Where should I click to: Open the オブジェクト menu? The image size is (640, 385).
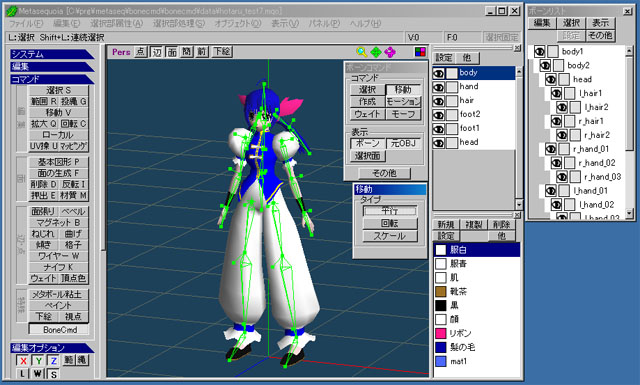tap(238, 24)
